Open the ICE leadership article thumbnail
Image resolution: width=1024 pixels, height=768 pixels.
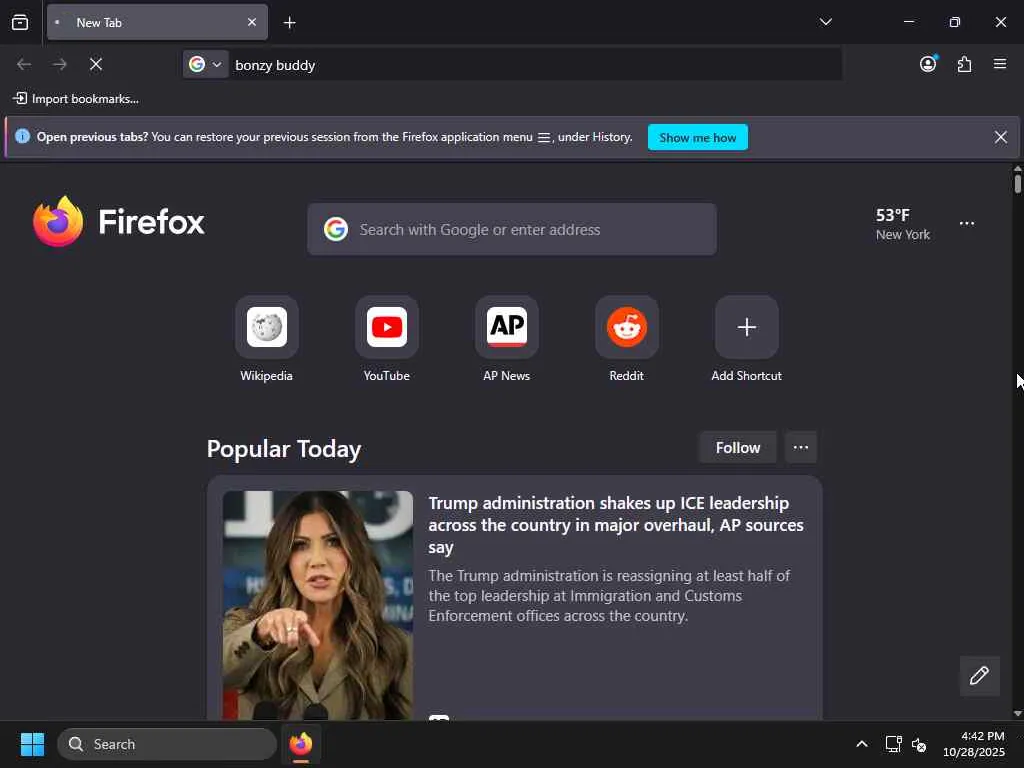pyautogui.click(x=317, y=605)
